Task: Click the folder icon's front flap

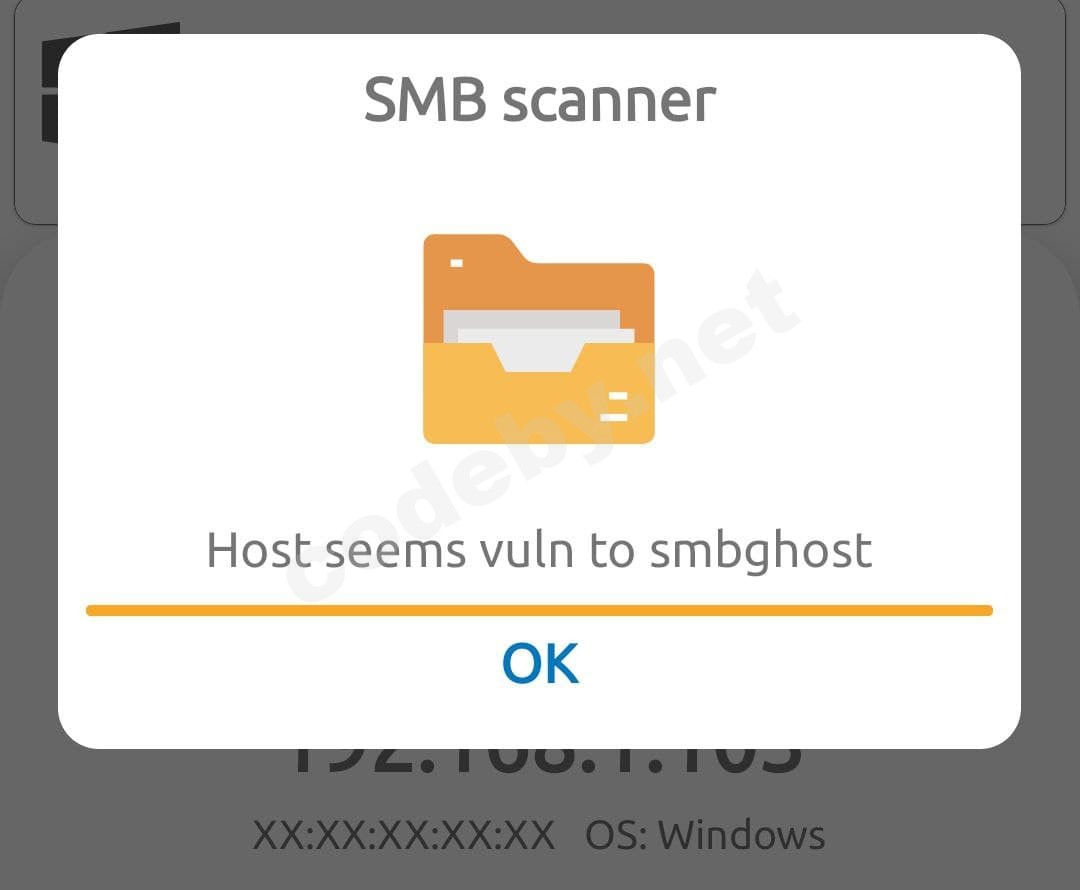Action: [539, 393]
